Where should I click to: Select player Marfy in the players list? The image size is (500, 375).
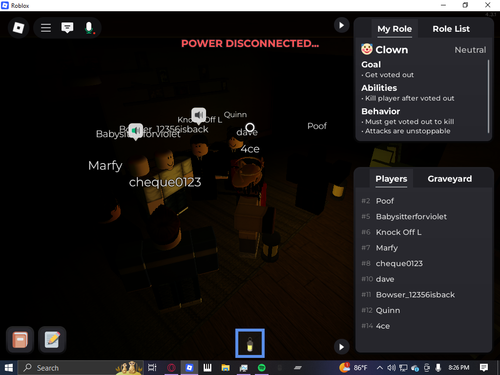pos(423,248)
